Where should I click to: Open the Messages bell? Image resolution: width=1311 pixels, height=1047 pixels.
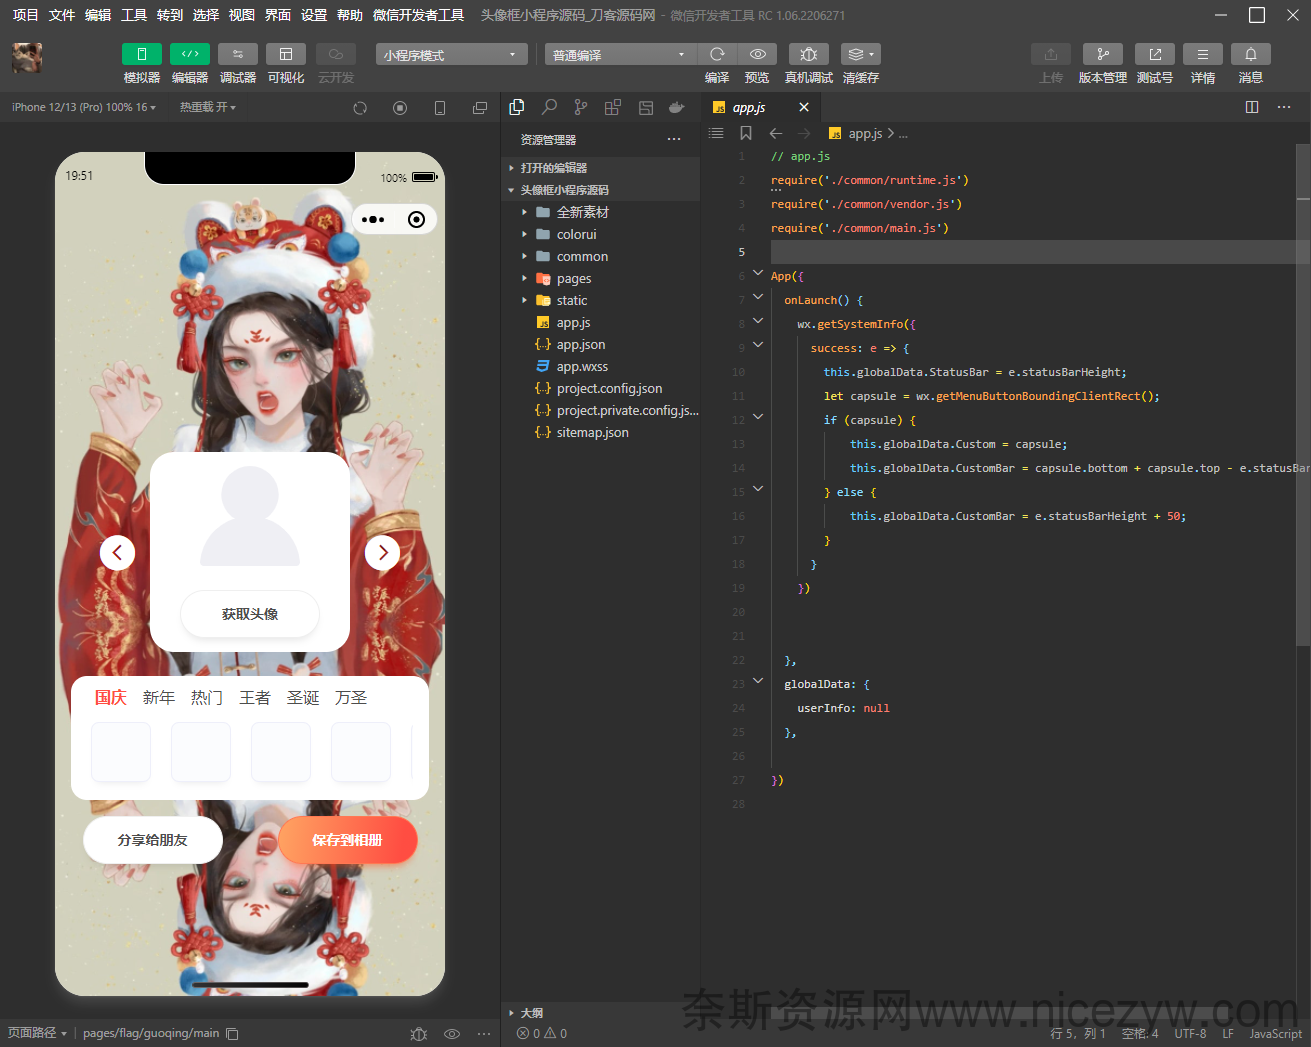[1251, 54]
